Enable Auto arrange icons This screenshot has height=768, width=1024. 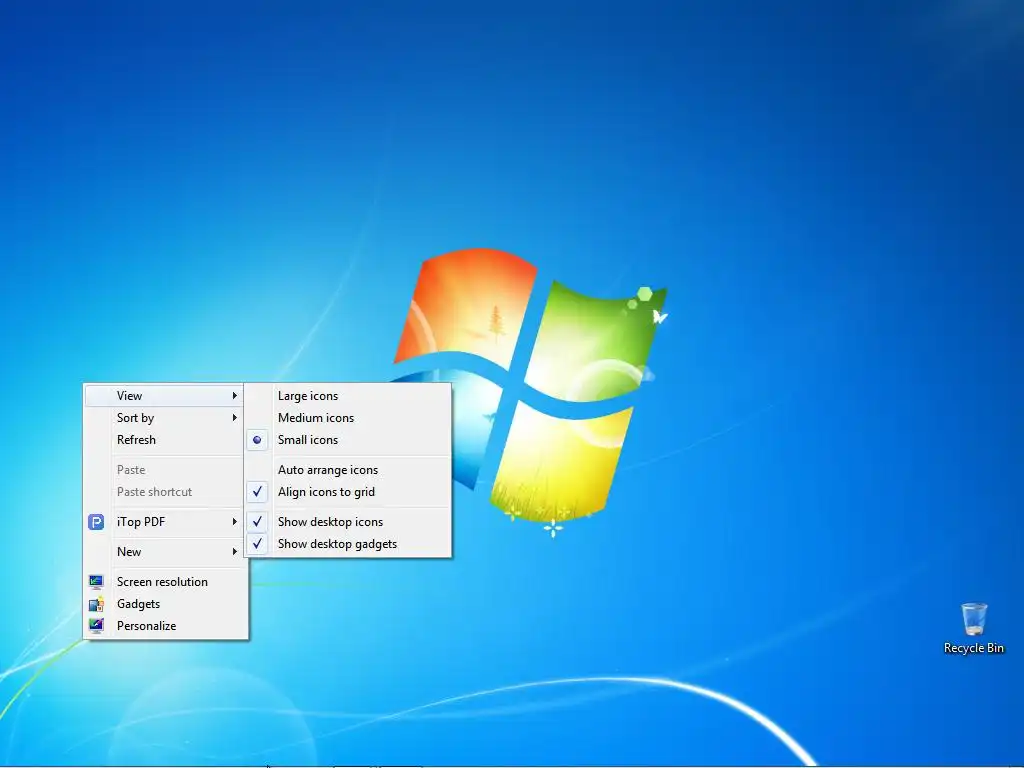(x=348, y=470)
